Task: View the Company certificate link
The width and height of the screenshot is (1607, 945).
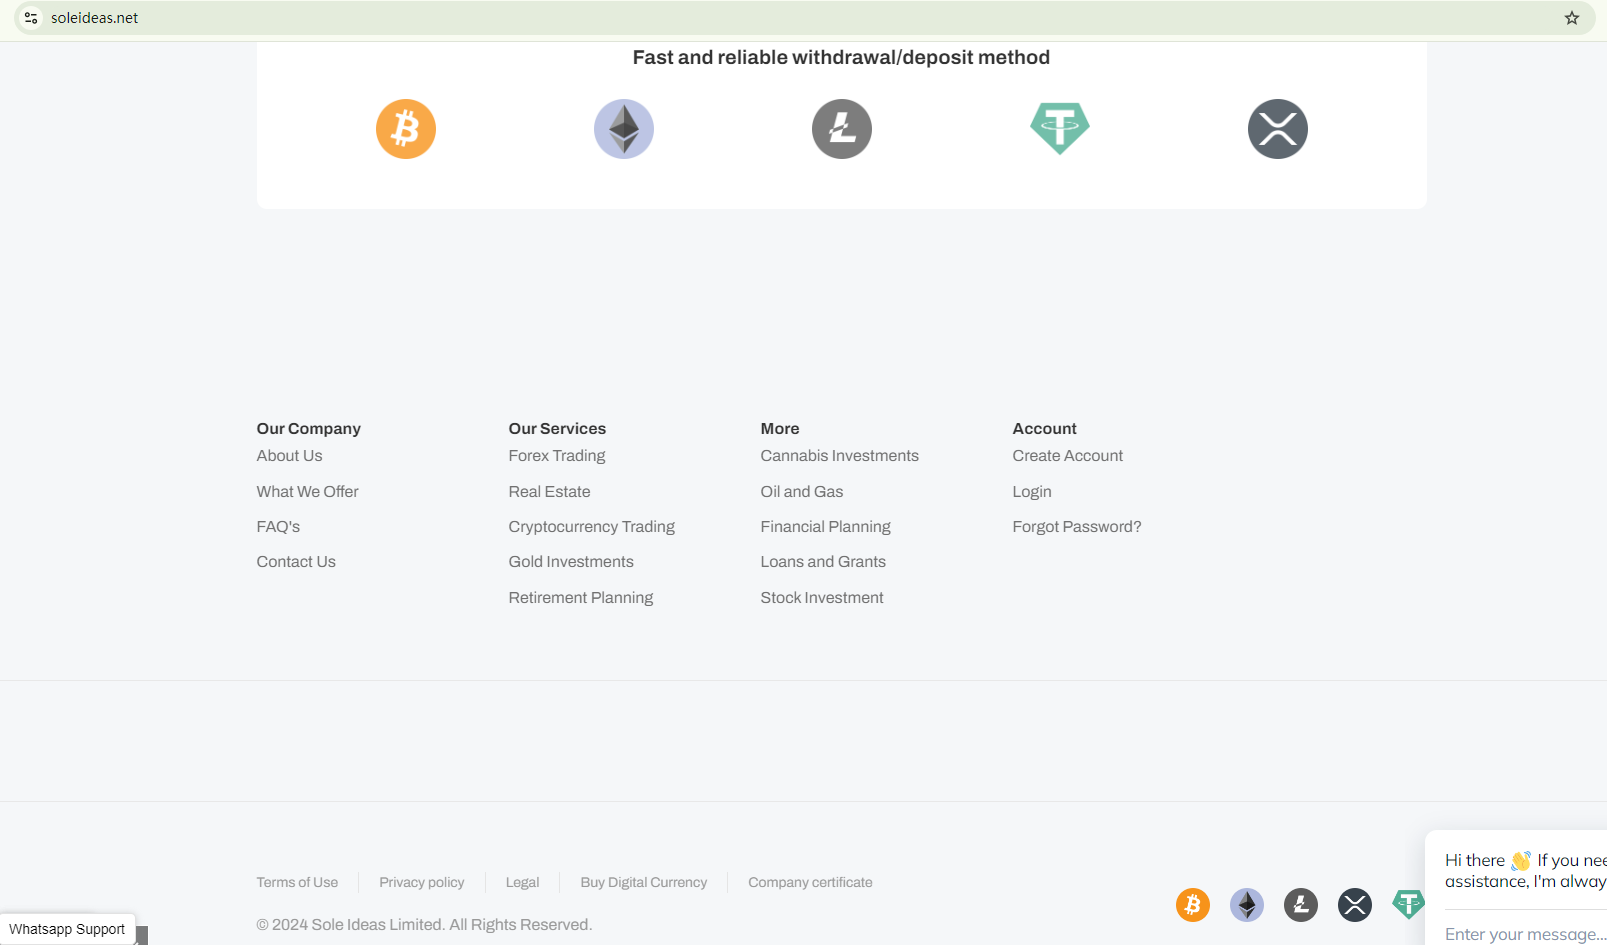Action: [x=811, y=883]
